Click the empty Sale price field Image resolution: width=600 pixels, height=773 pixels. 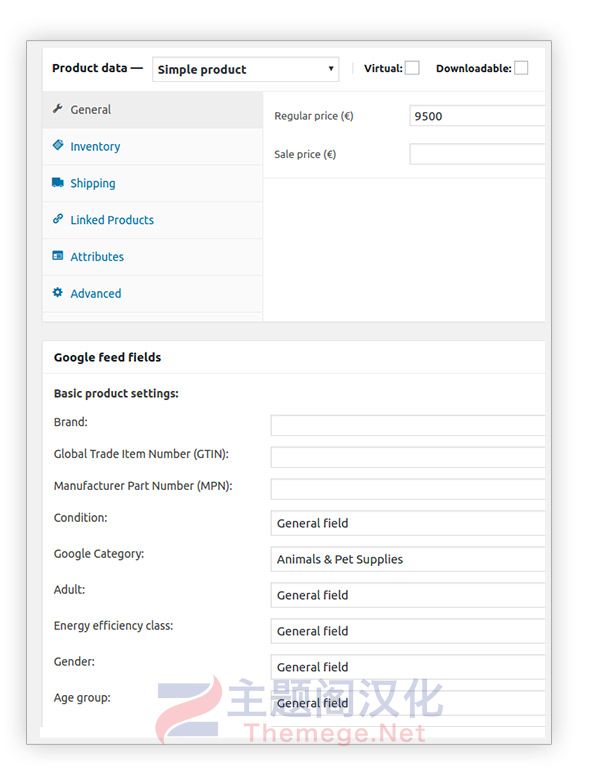(x=477, y=154)
